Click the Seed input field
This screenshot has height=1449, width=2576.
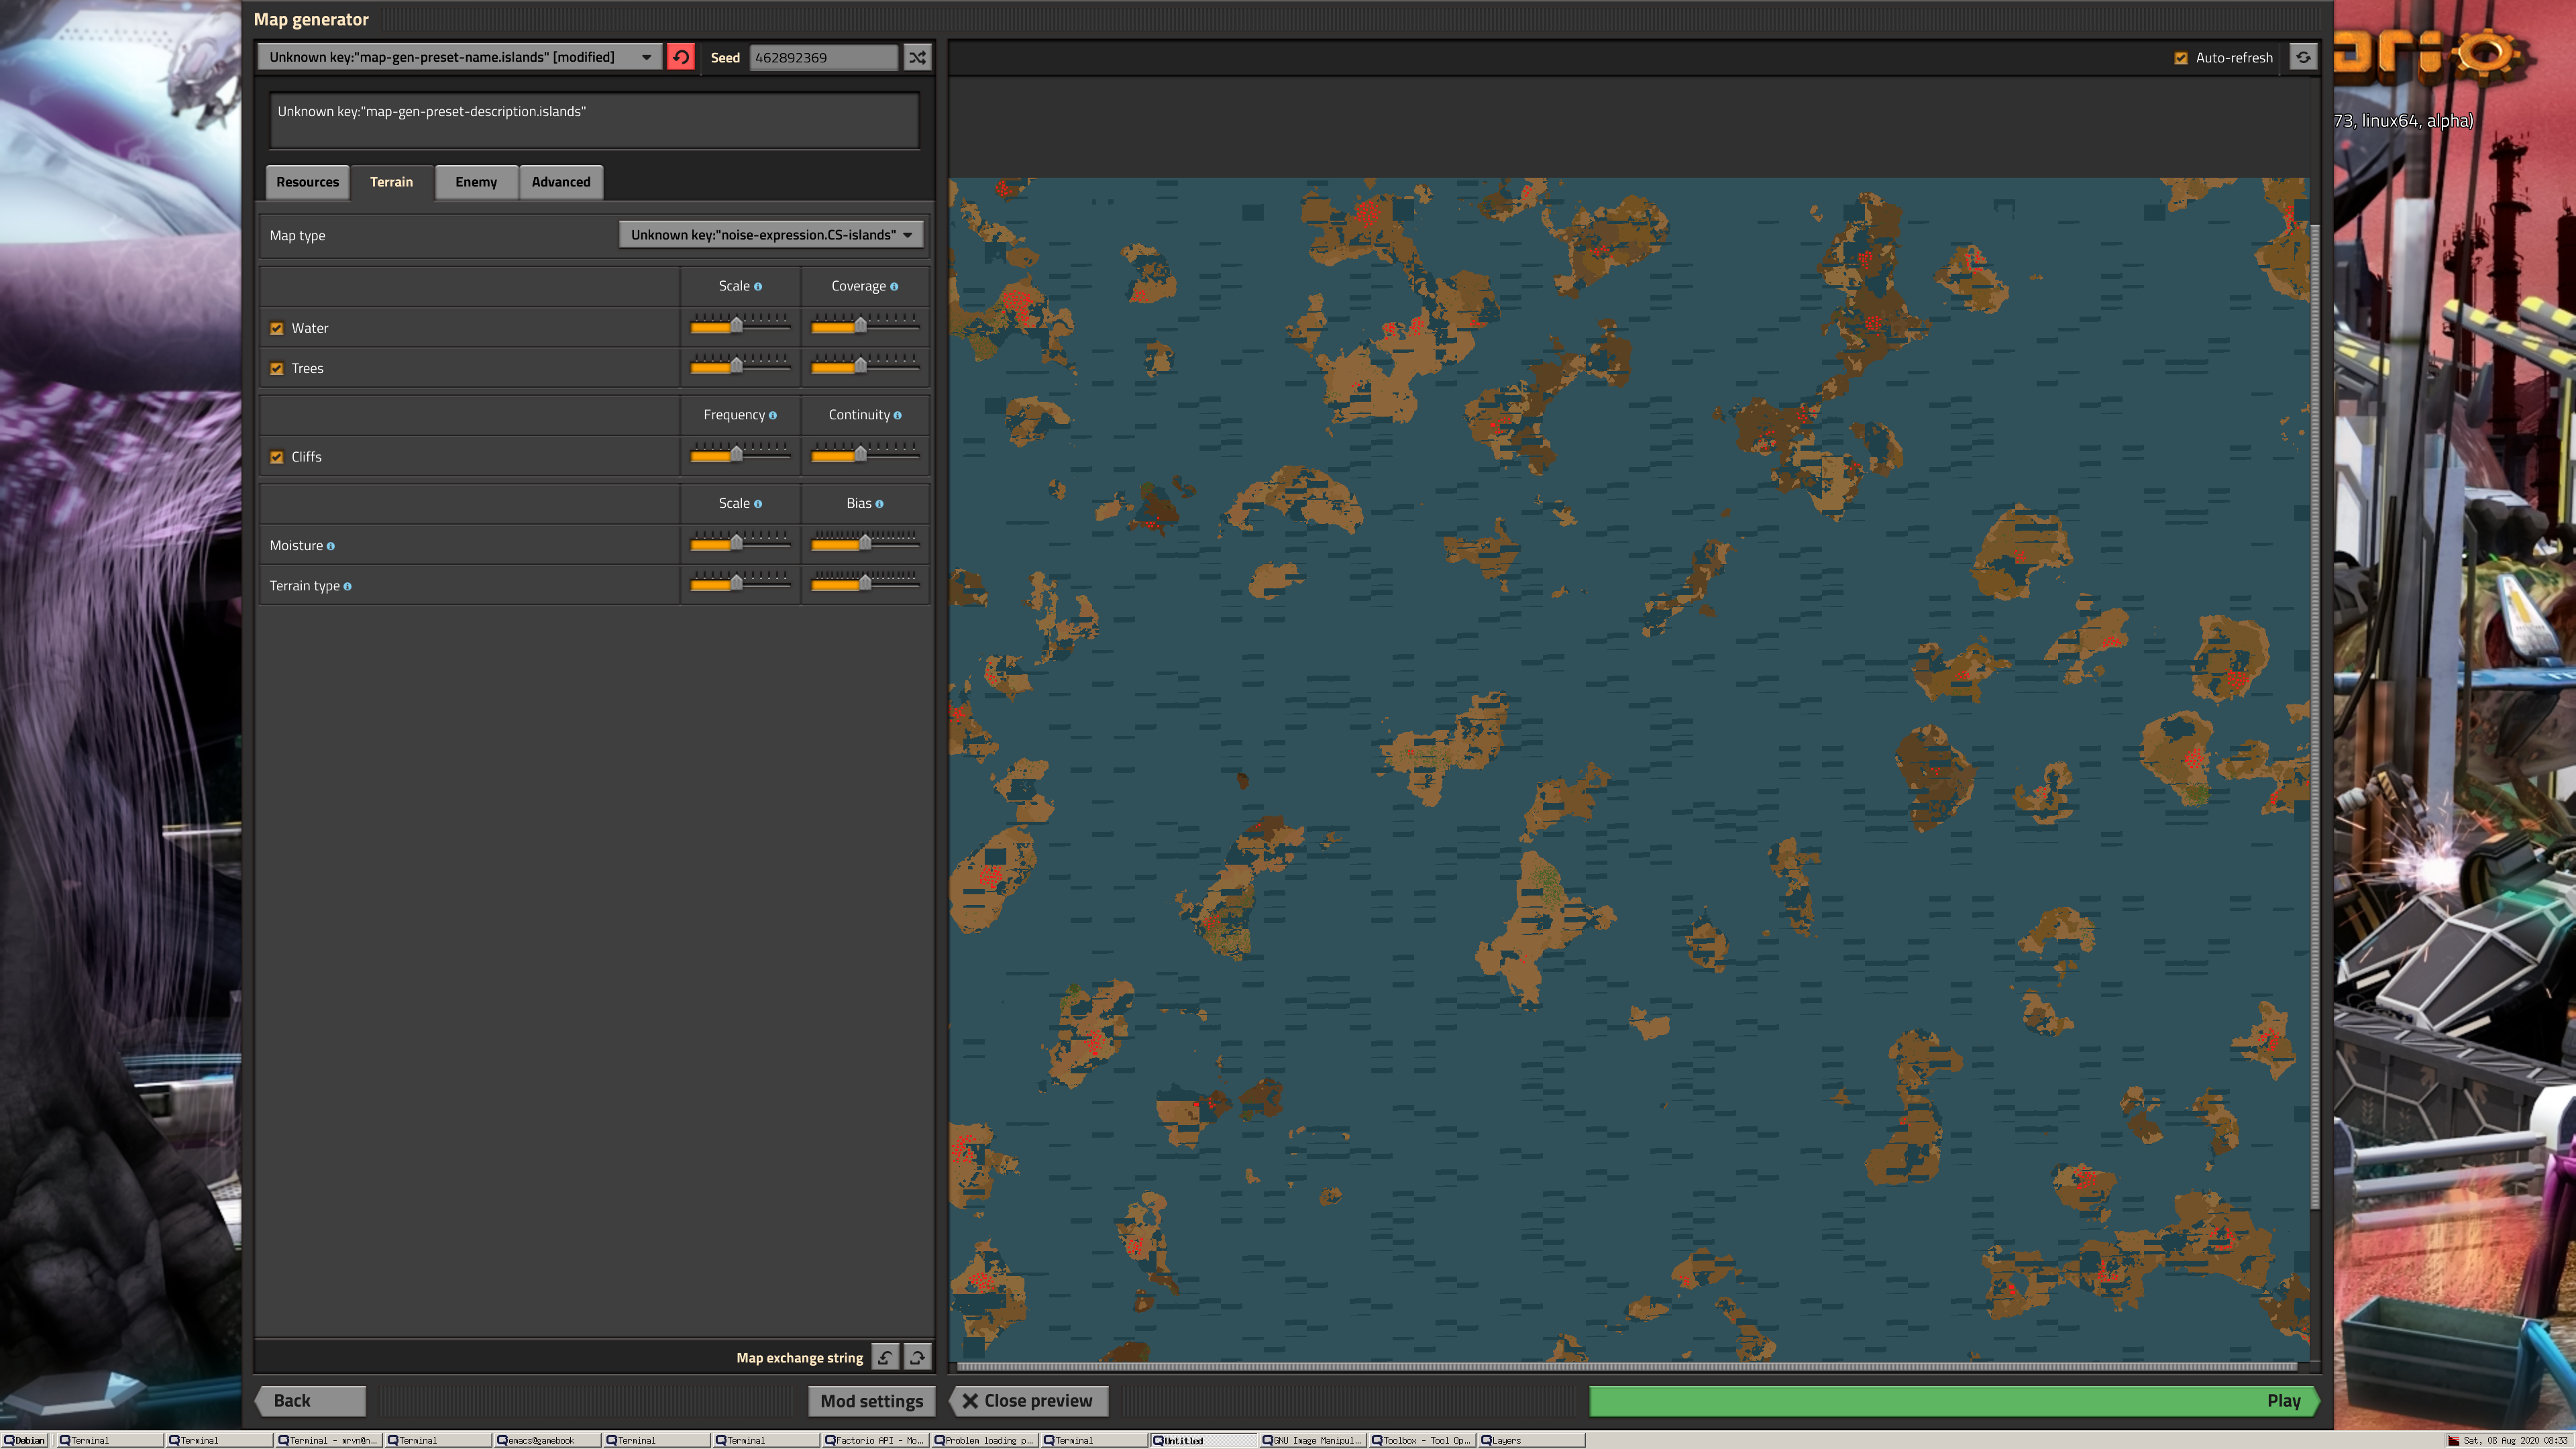(824, 57)
